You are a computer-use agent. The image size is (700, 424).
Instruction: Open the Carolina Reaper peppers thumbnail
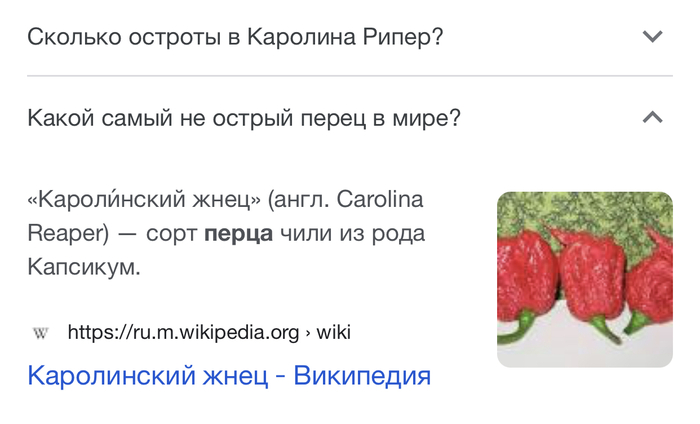click(x=584, y=279)
